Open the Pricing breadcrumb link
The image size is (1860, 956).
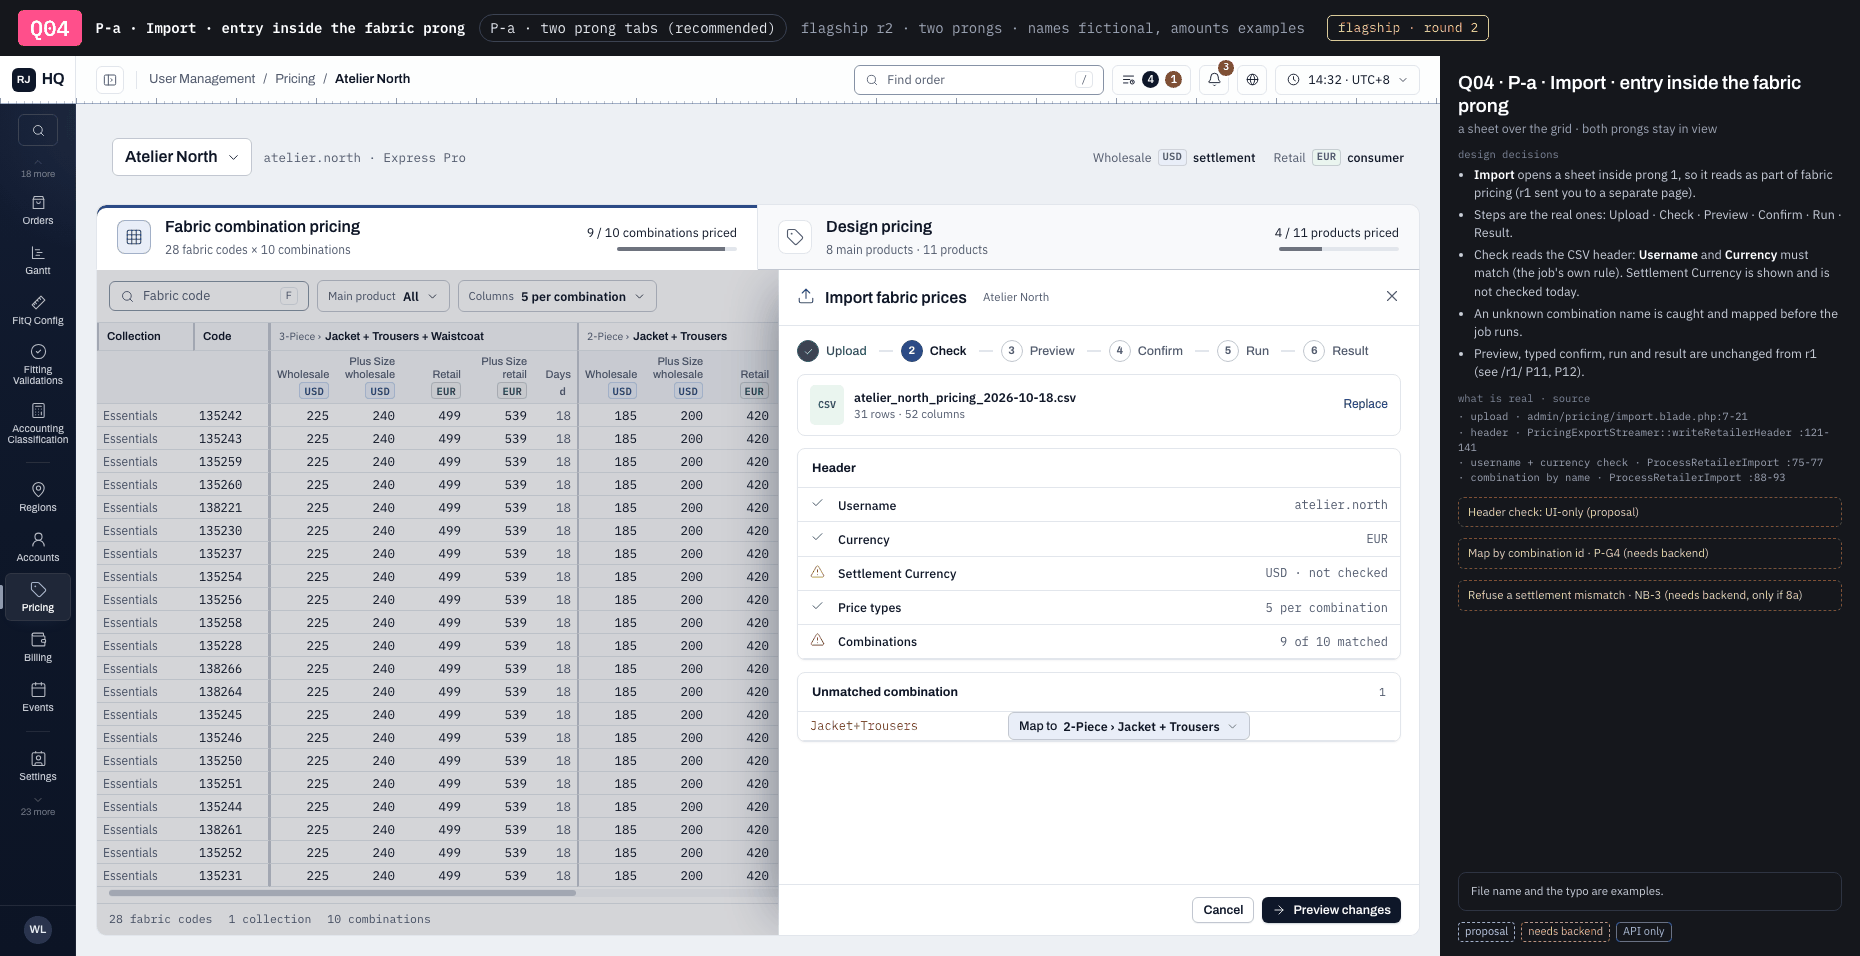(x=295, y=79)
